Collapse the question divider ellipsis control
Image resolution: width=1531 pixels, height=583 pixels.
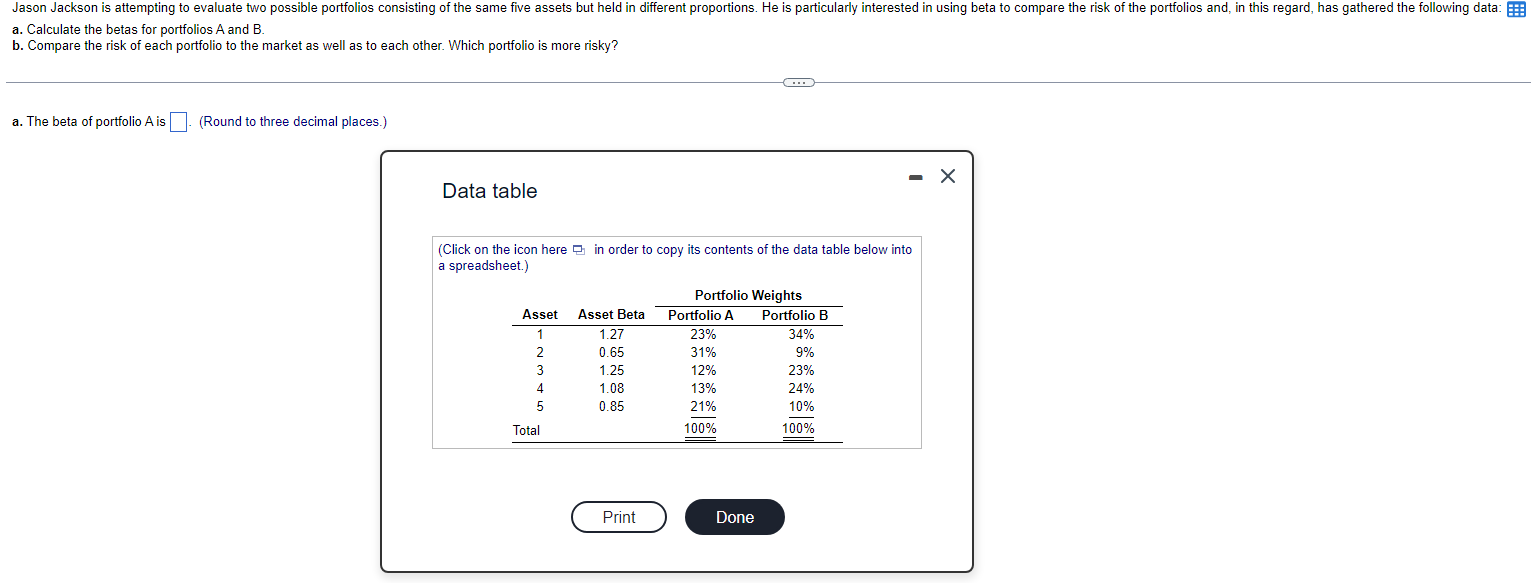(798, 82)
